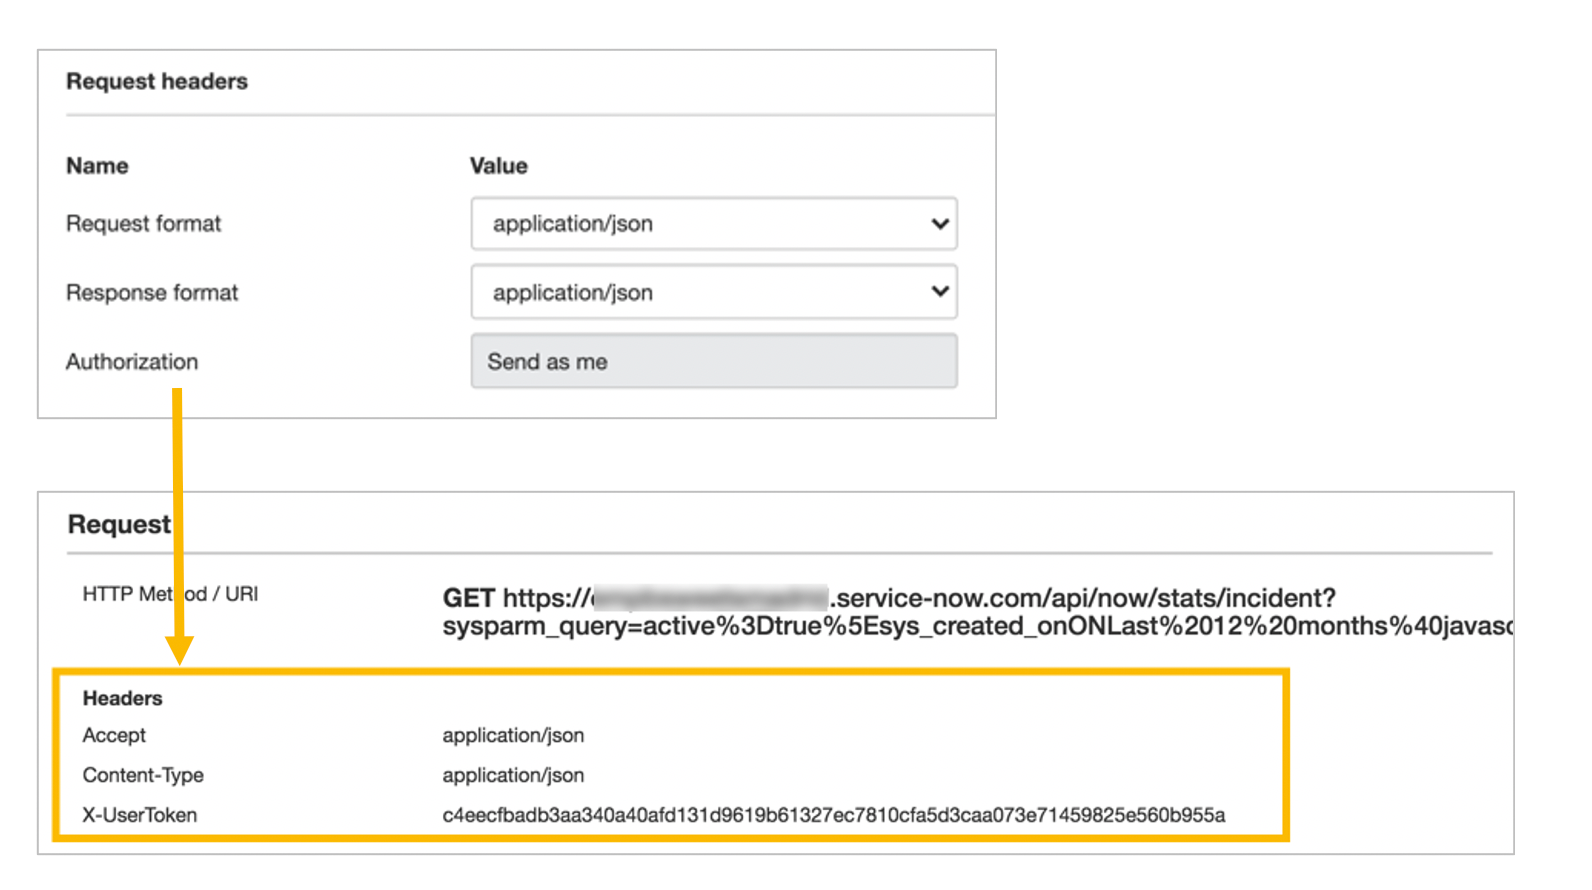Select the X-UserToken value text
The height and width of the screenshot is (890, 1592).
(840, 815)
